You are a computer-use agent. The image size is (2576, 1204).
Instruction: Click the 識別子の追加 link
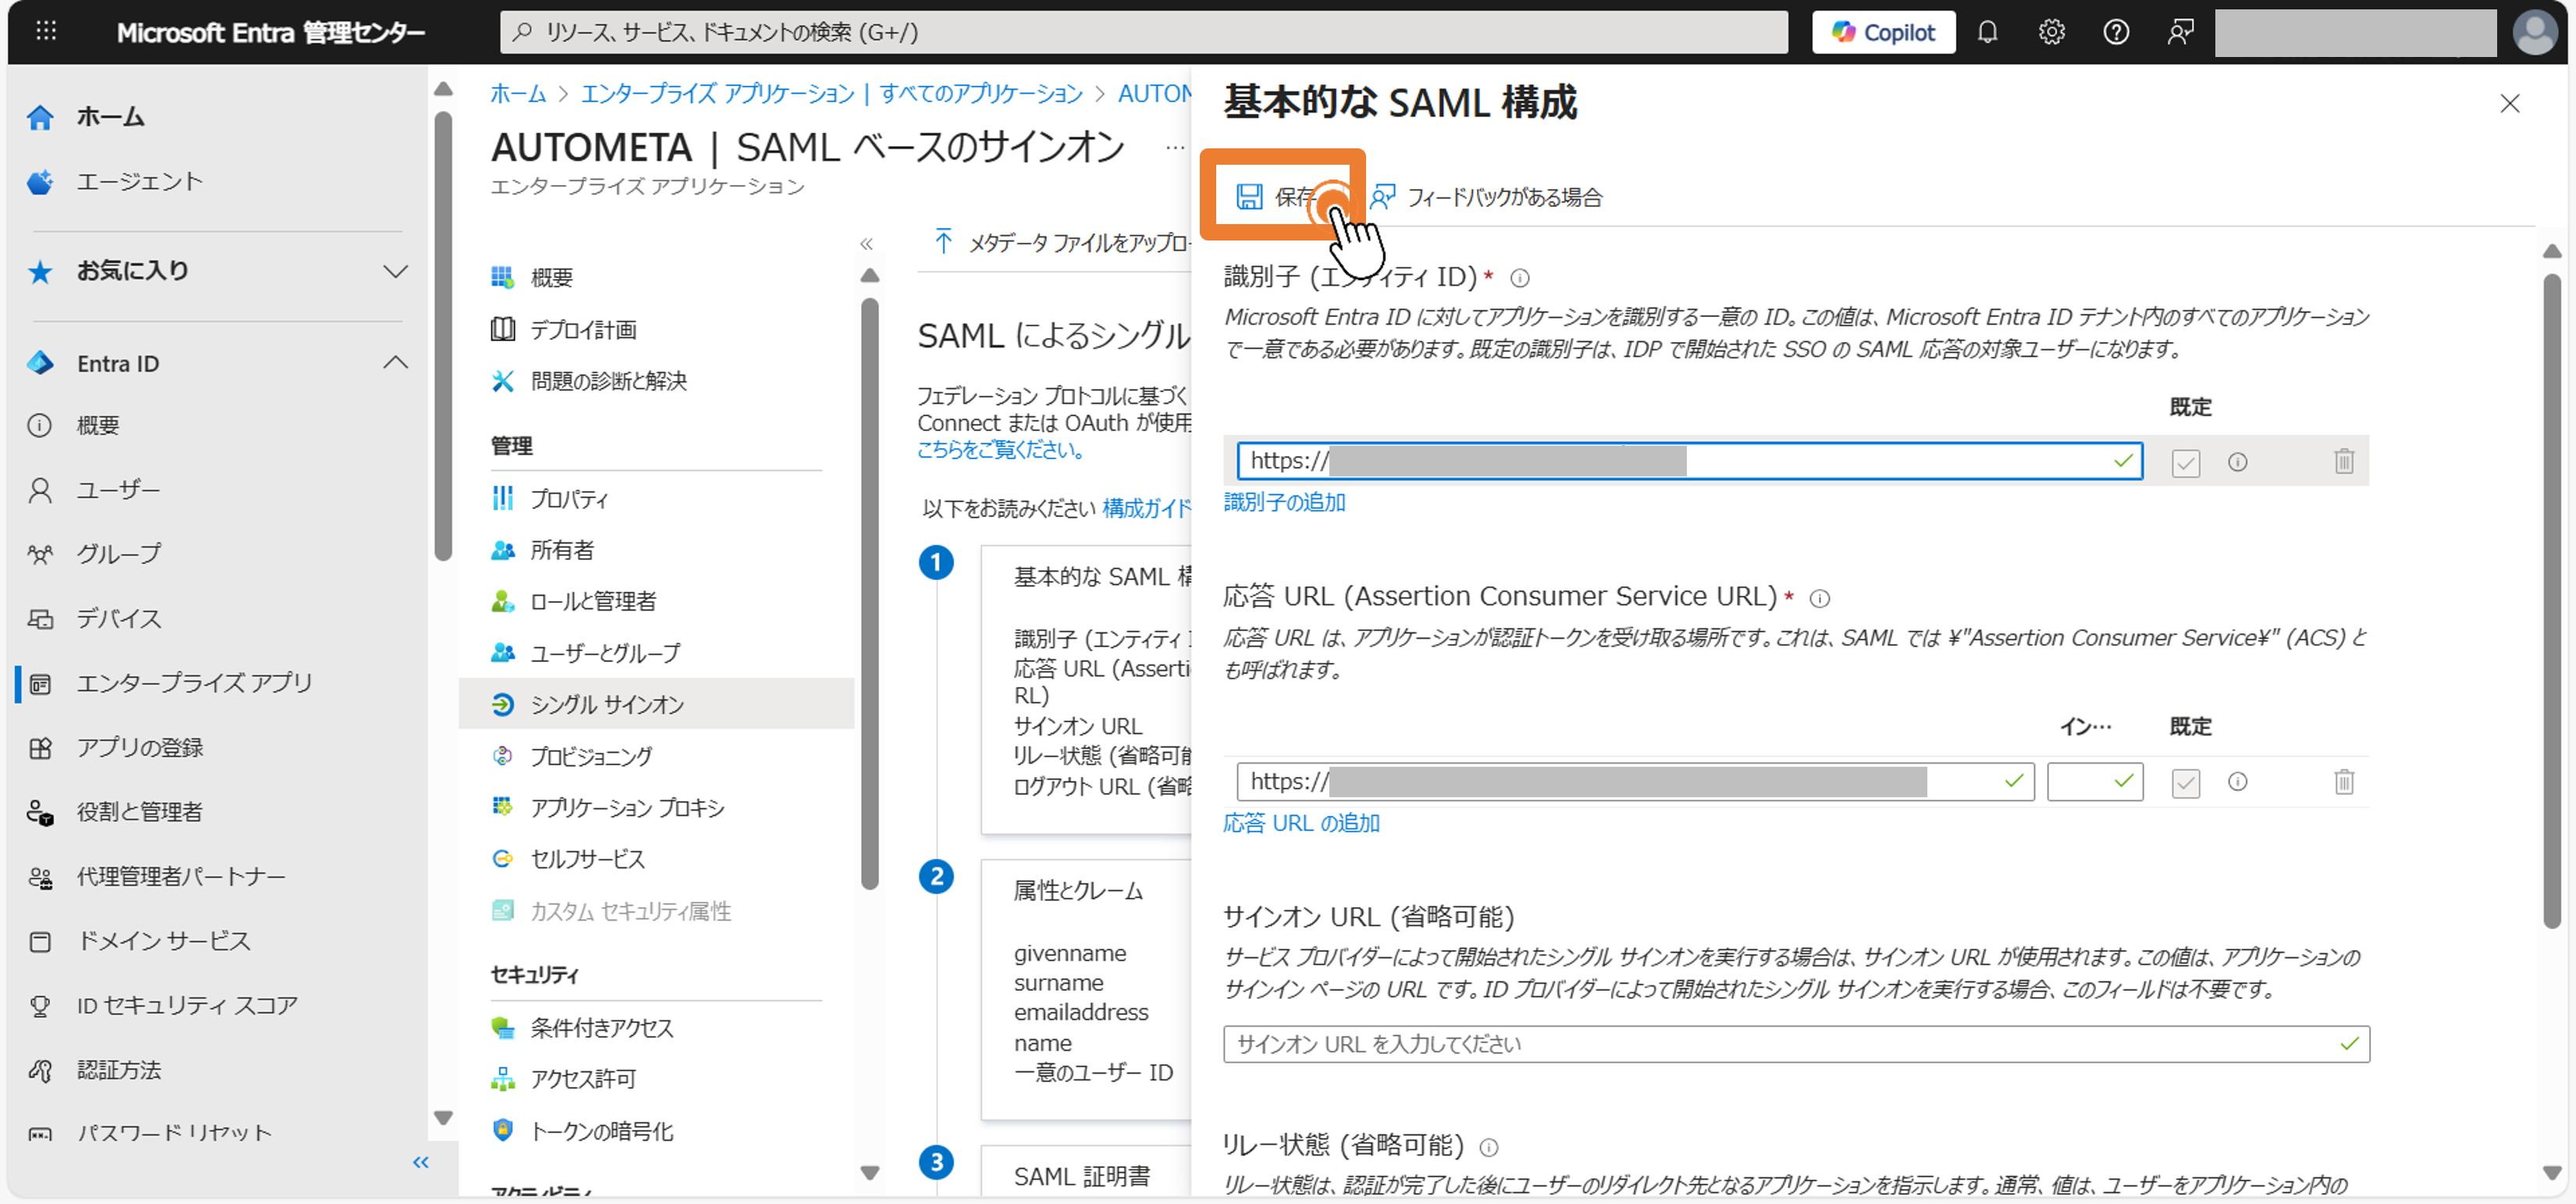tap(1284, 503)
